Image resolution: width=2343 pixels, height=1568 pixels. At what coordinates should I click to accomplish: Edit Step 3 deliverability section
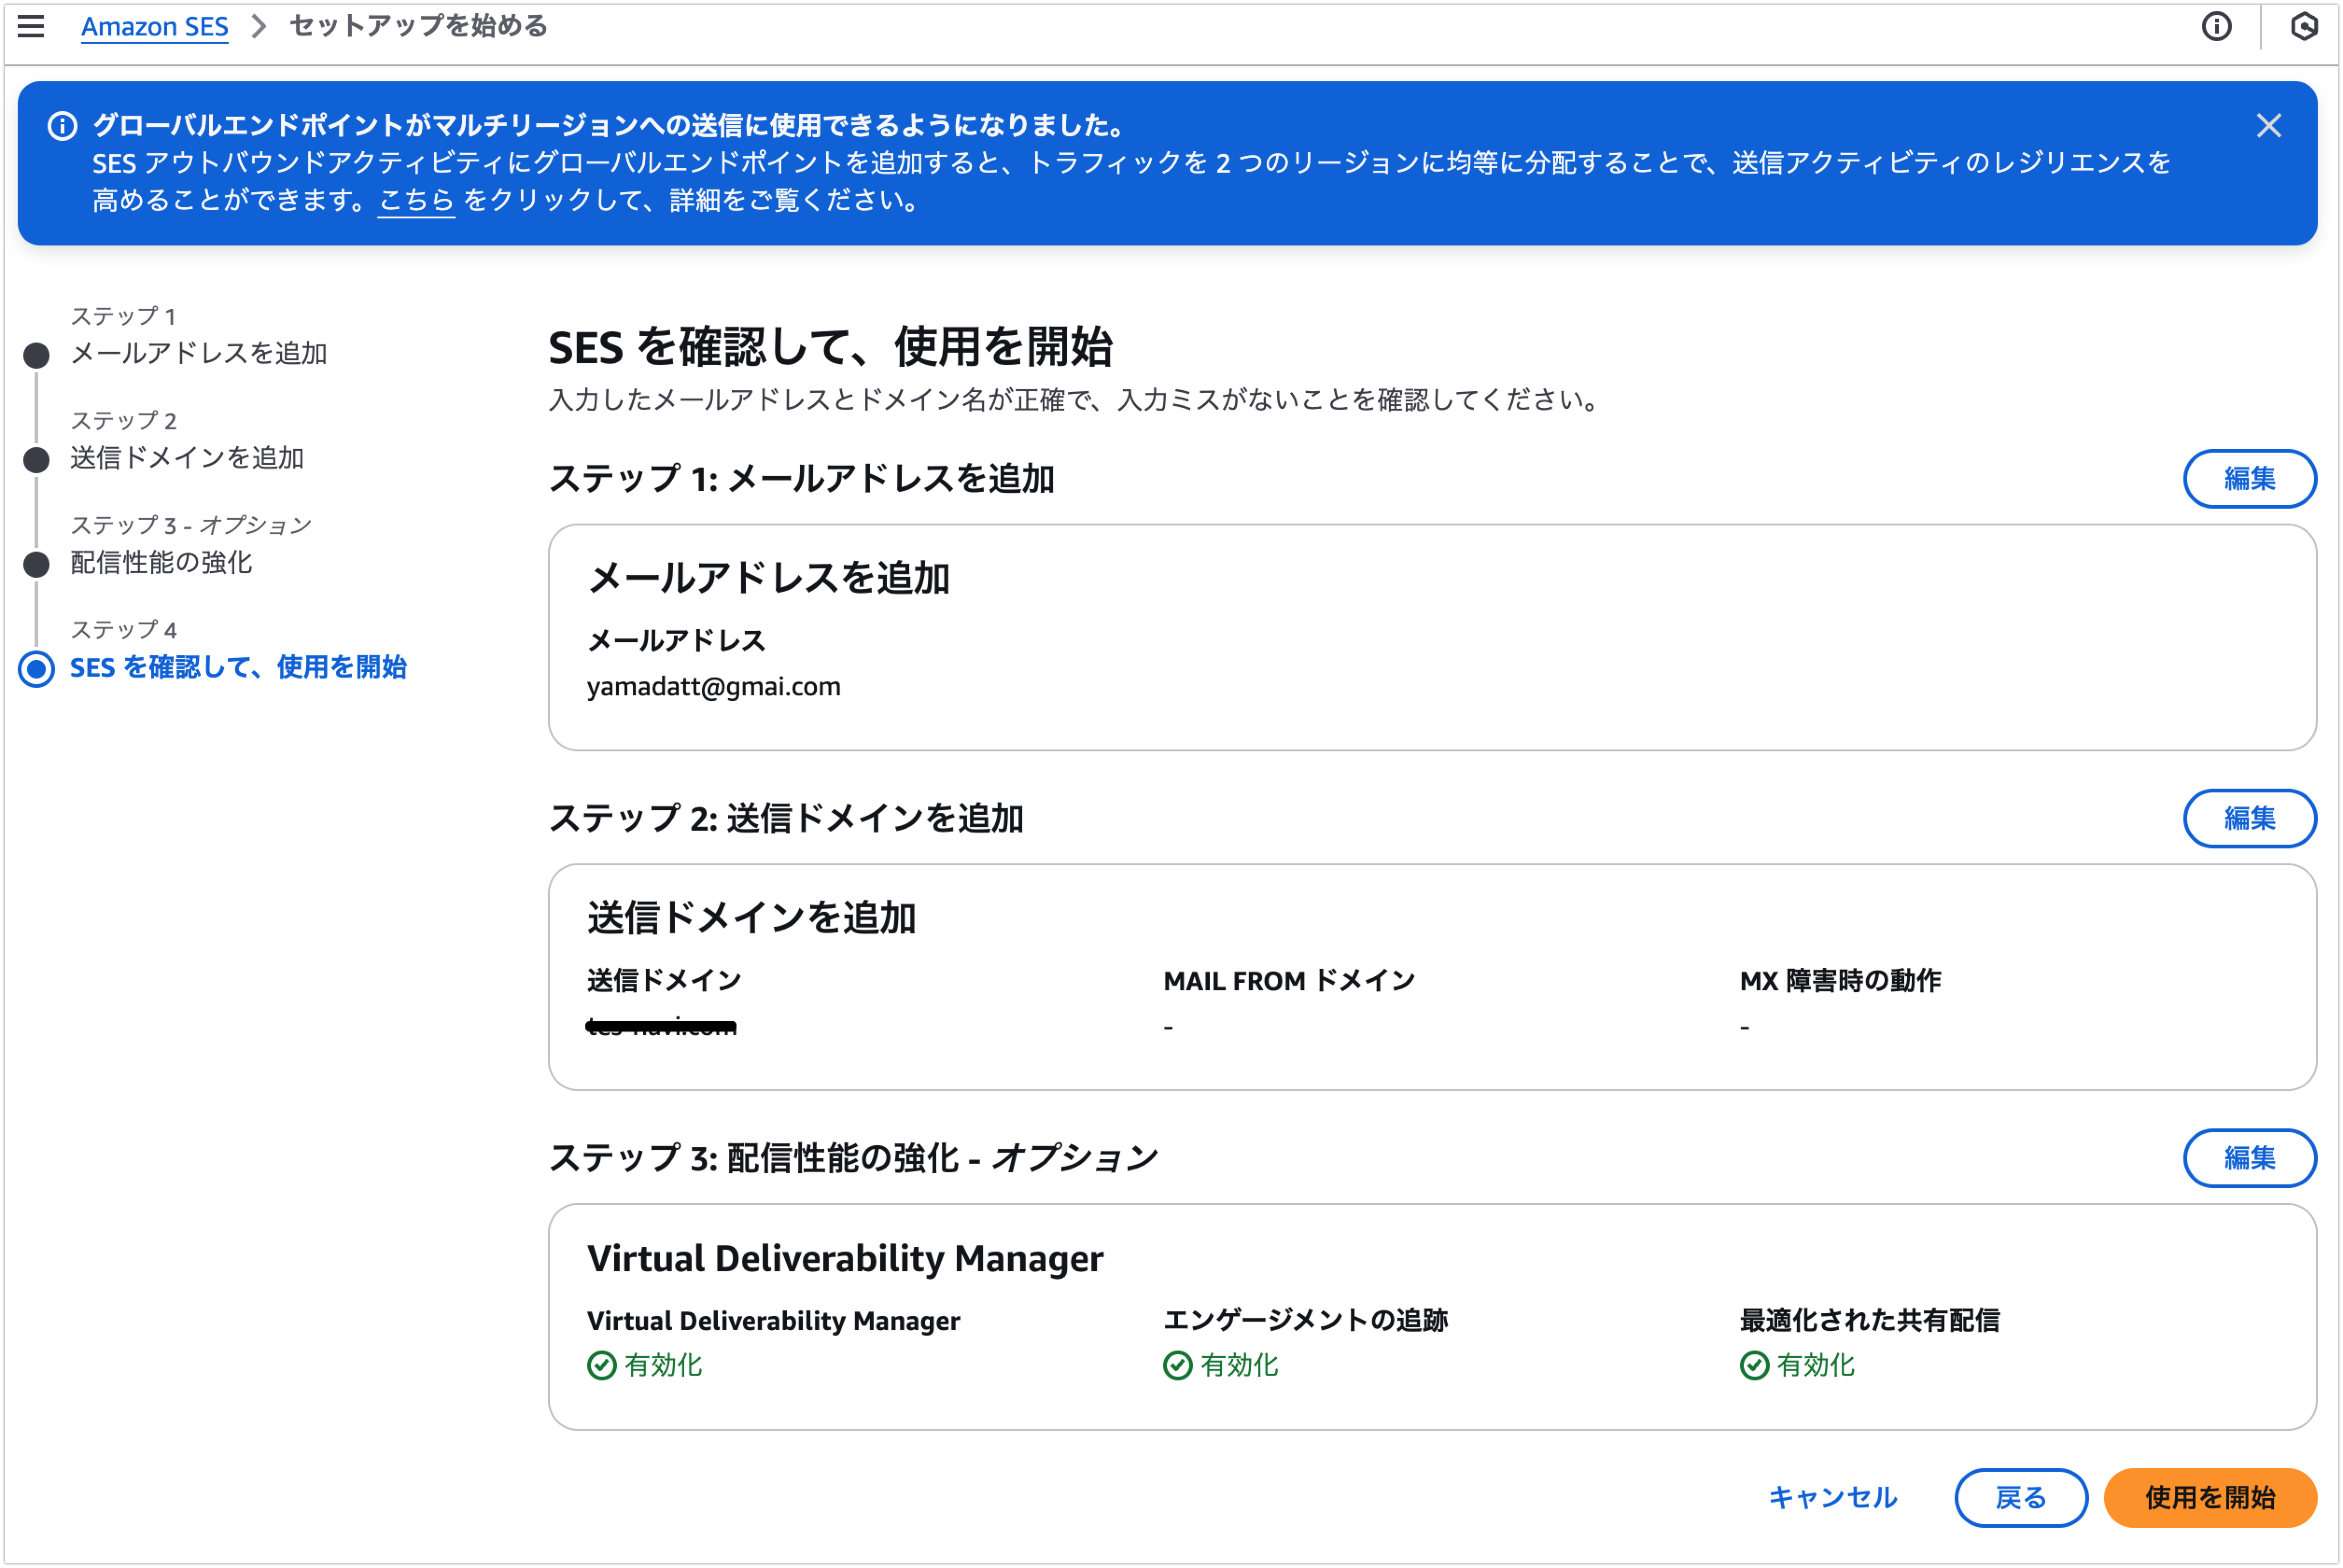pos(2249,1158)
